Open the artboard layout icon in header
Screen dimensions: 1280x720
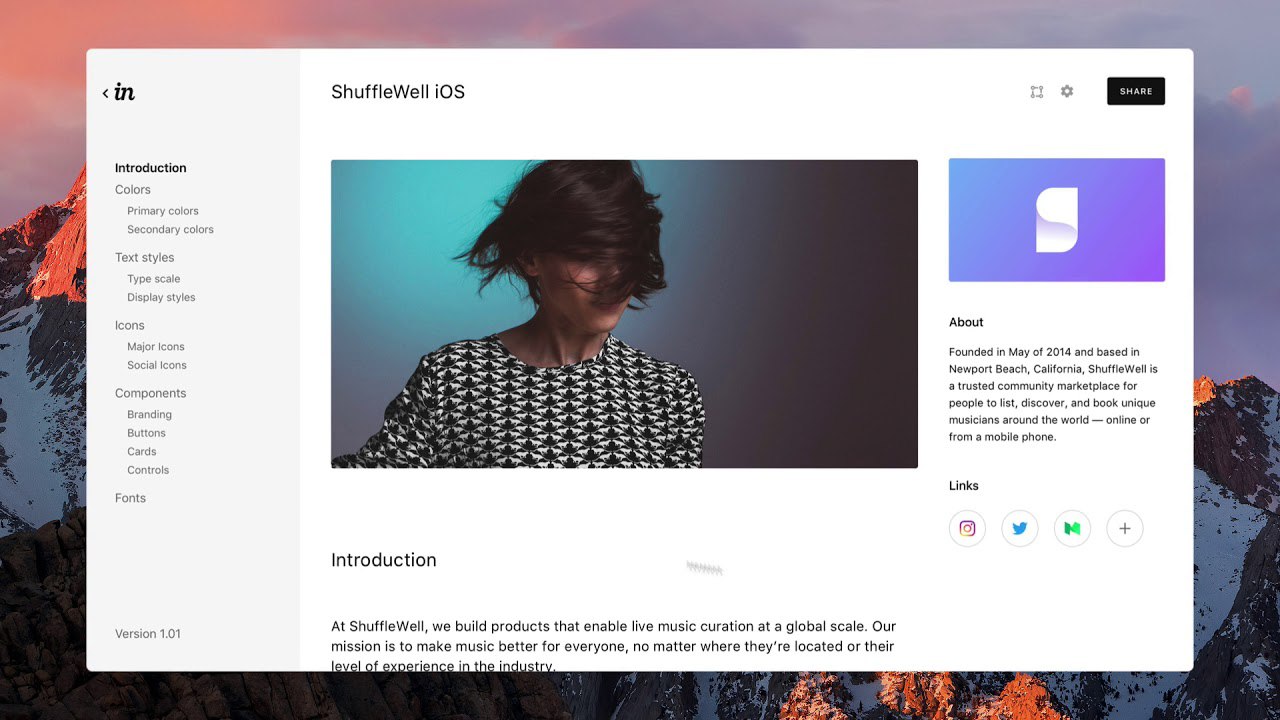[1037, 91]
